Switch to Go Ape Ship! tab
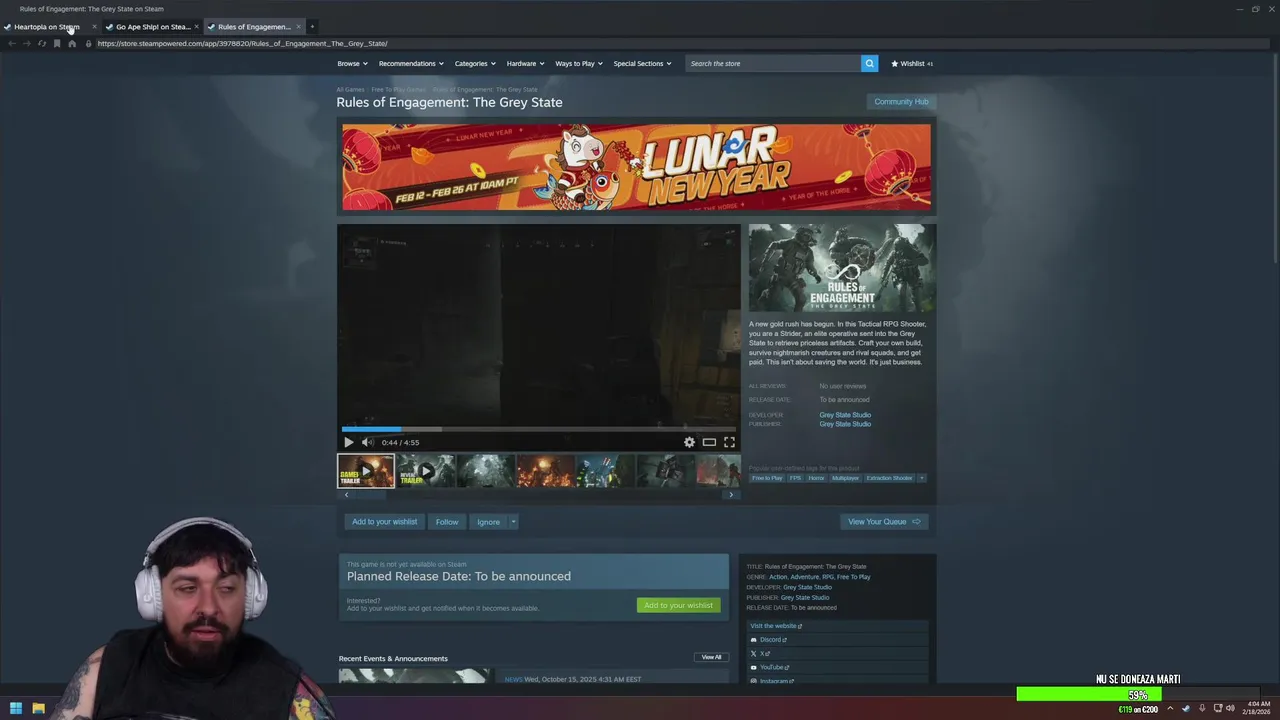This screenshot has width=1280, height=720. [x=152, y=27]
